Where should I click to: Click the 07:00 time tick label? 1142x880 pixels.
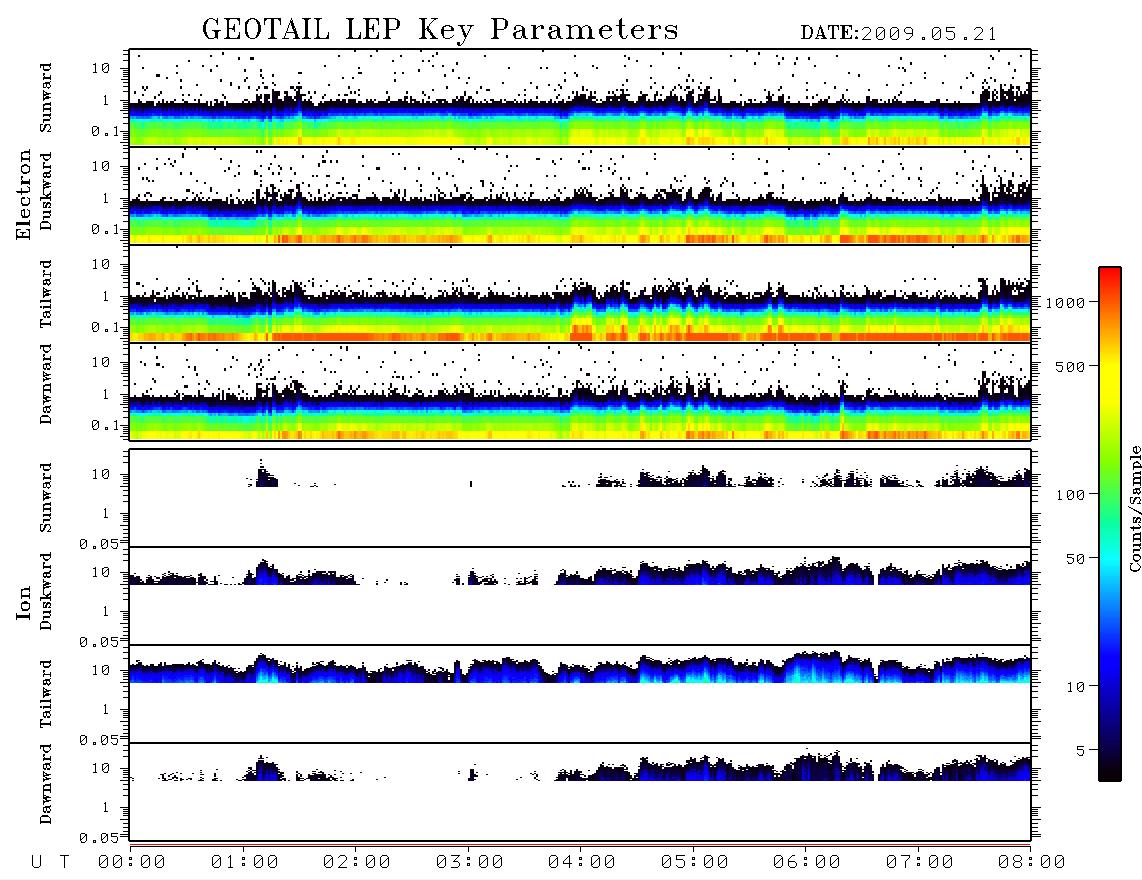tap(920, 863)
